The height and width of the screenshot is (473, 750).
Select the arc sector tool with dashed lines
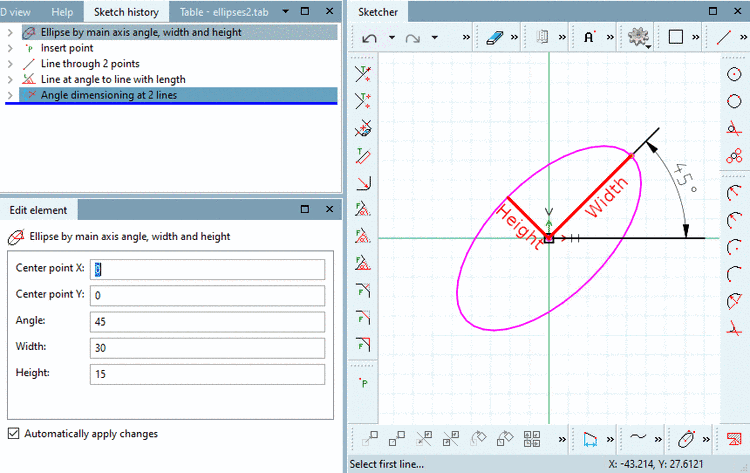734,301
